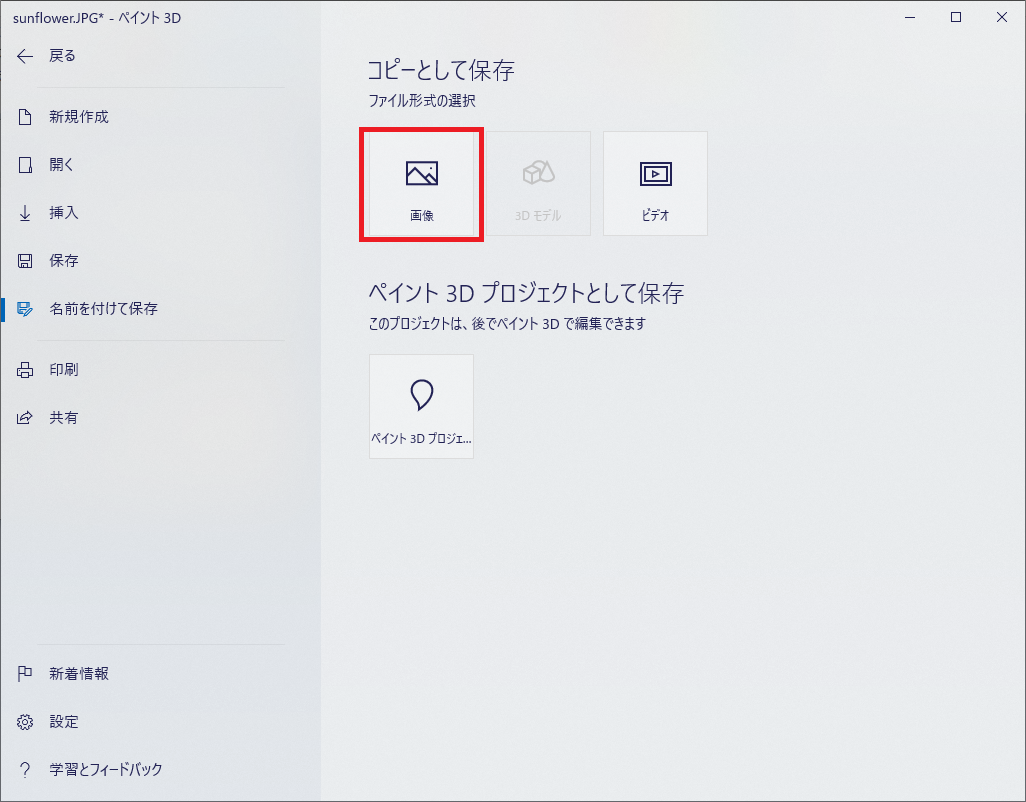Click the 名前を付けて保存 save-as icon
Image resolution: width=1026 pixels, height=802 pixels.
pos(24,308)
